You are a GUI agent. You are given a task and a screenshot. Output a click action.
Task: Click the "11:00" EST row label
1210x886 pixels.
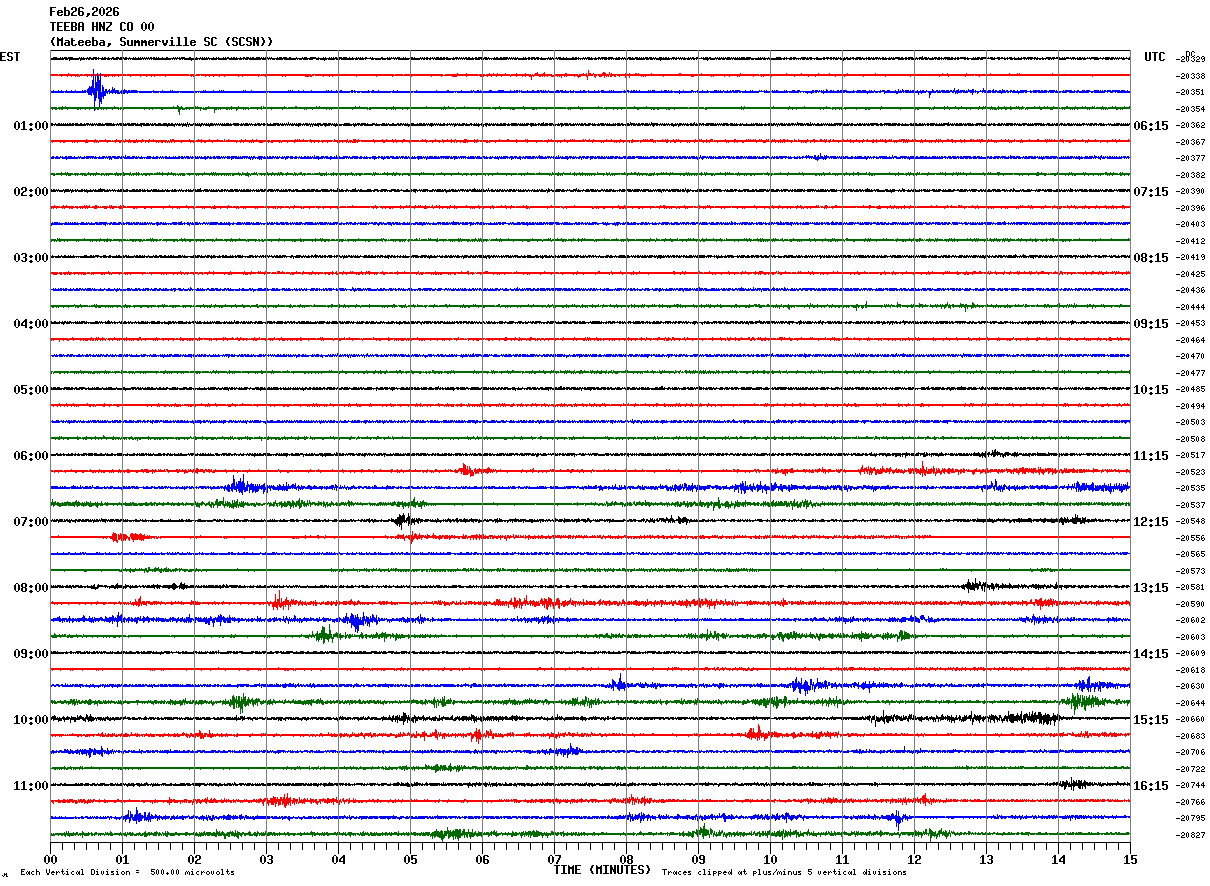(31, 786)
